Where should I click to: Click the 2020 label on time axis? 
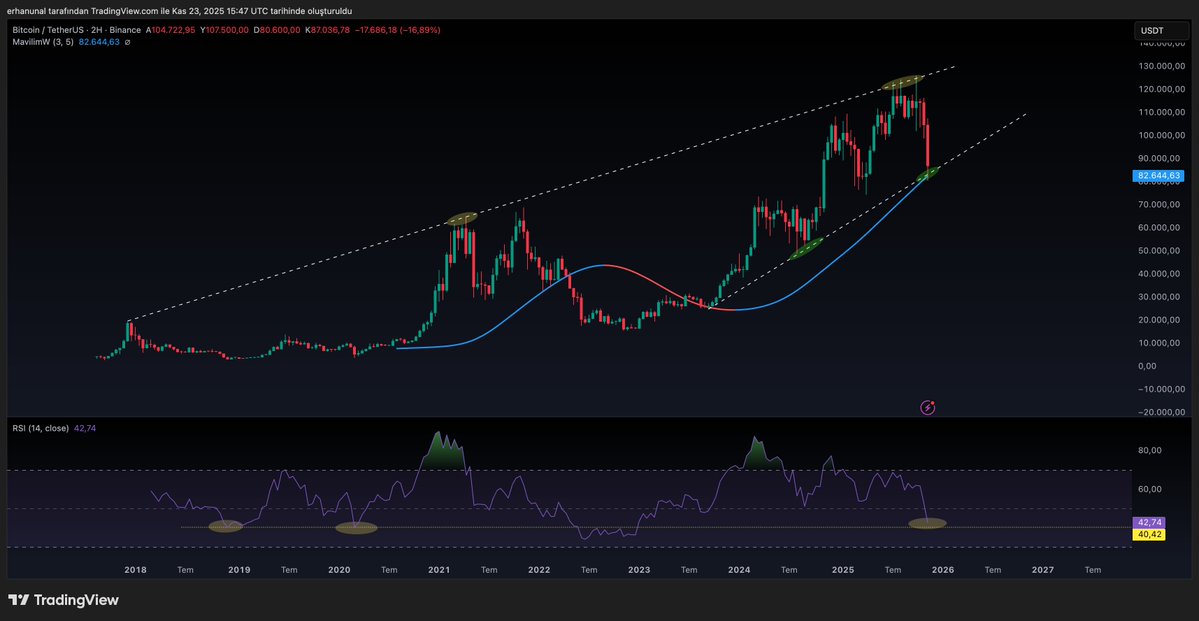coord(340,570)
